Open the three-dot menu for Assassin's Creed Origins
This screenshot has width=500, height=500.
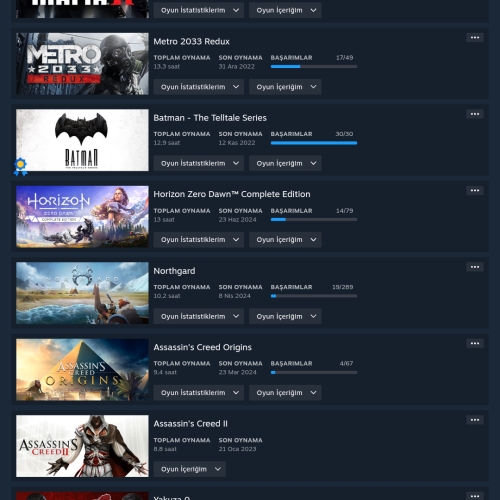pos(475,343)
